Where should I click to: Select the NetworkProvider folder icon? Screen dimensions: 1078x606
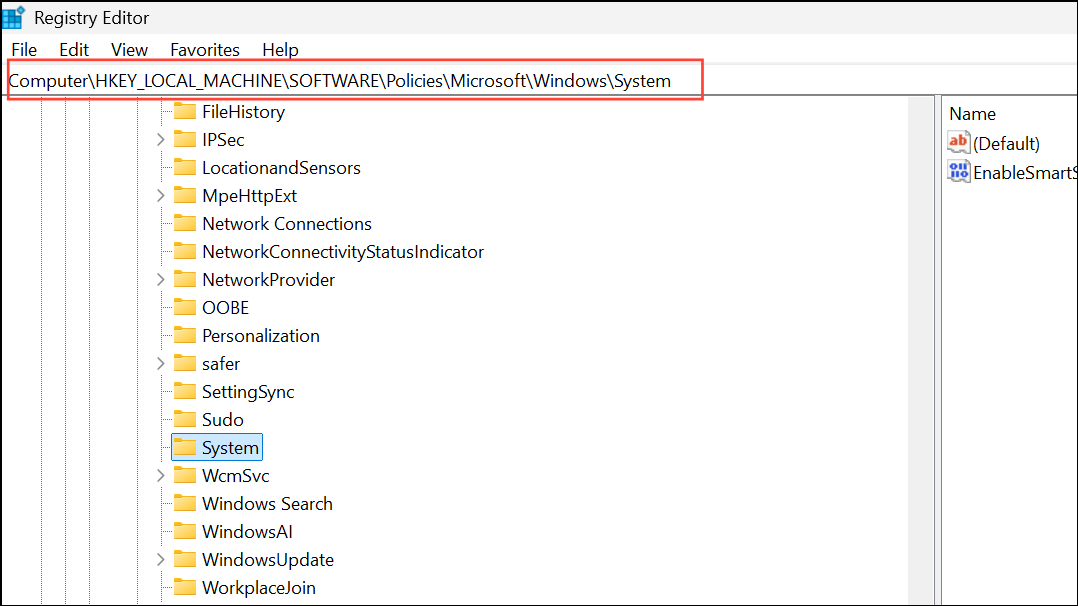pyautogui.click(x=185, y=279)
